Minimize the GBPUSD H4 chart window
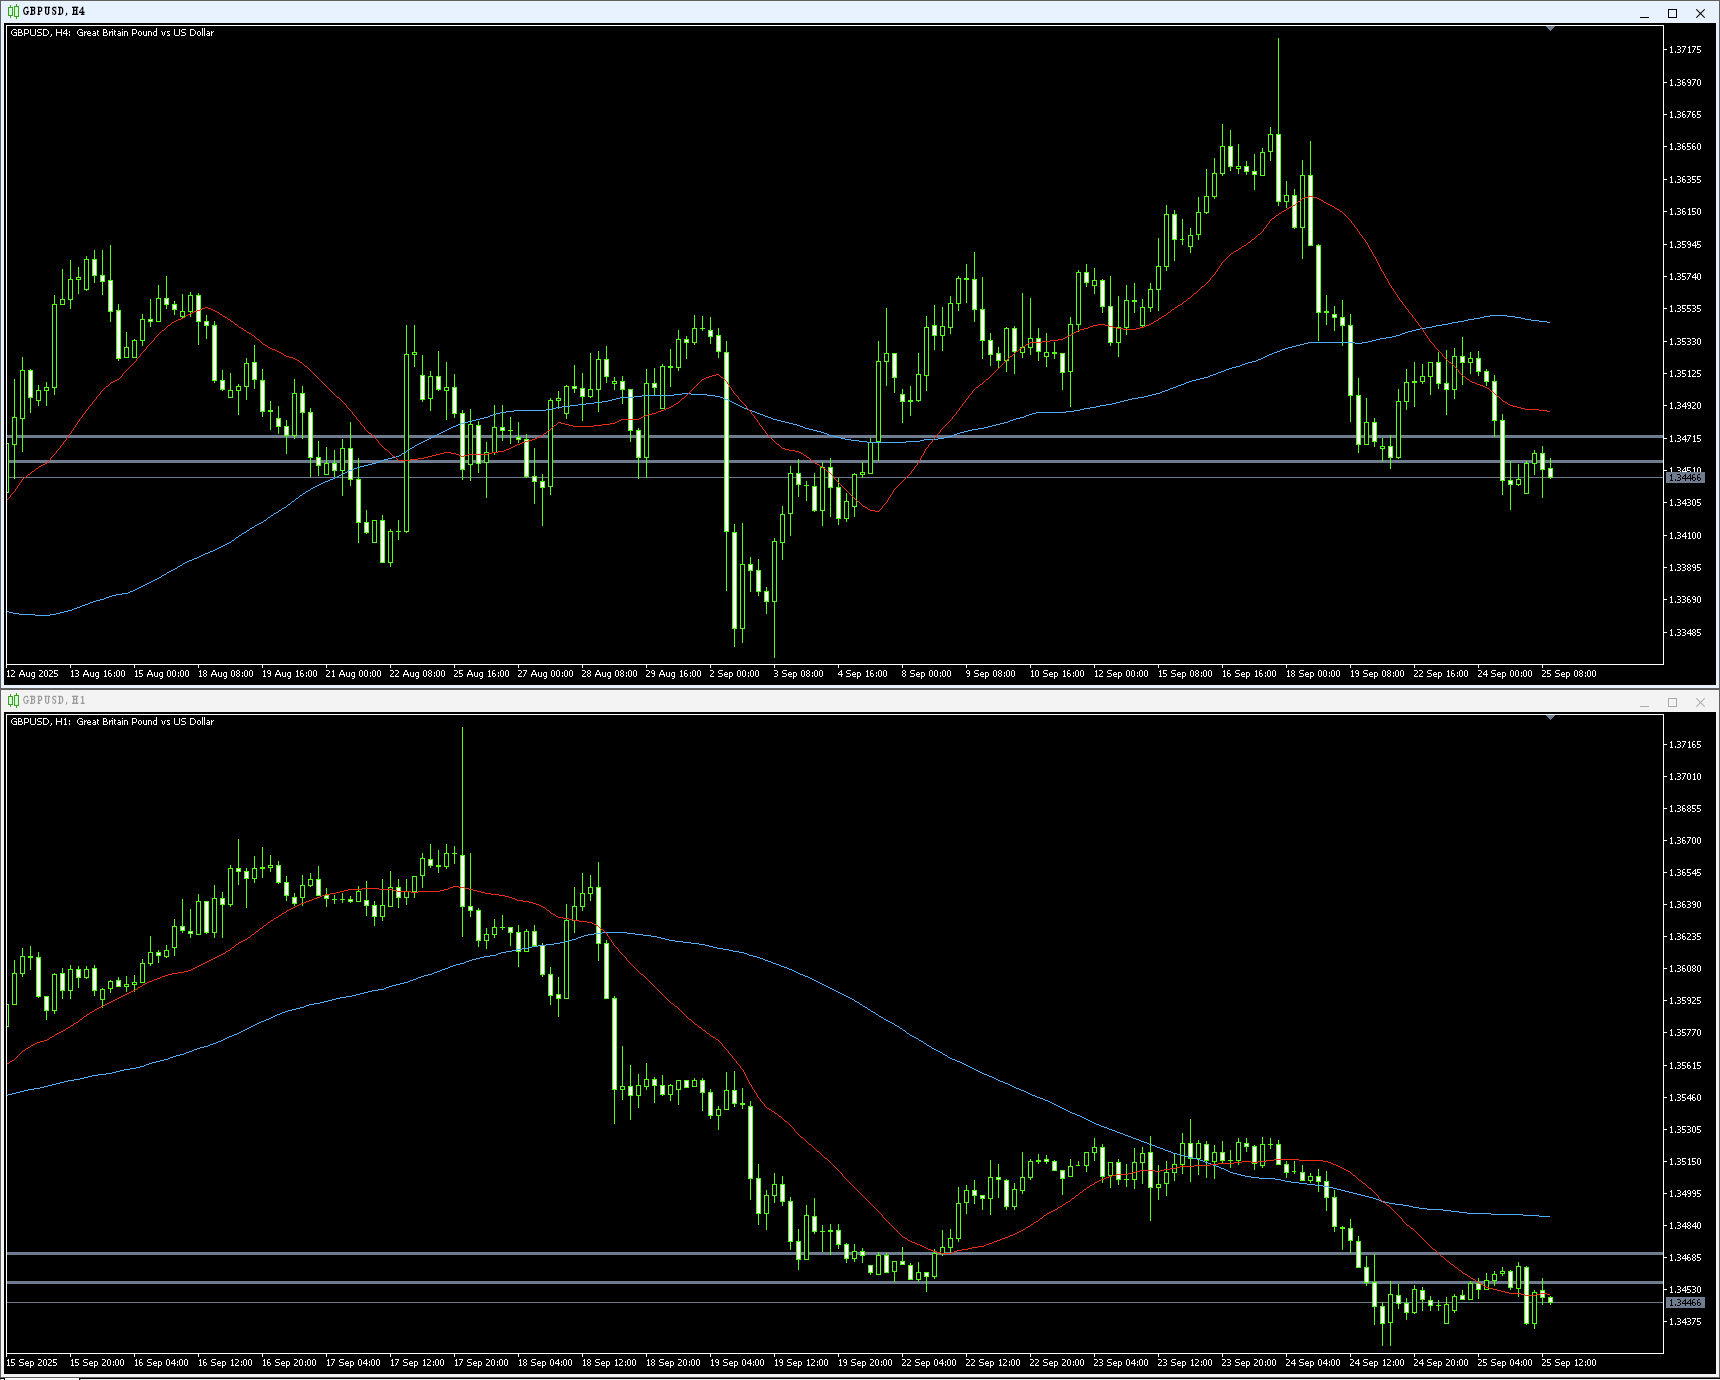Viewport: 1720px width, 1380px height. [1644, 13]
